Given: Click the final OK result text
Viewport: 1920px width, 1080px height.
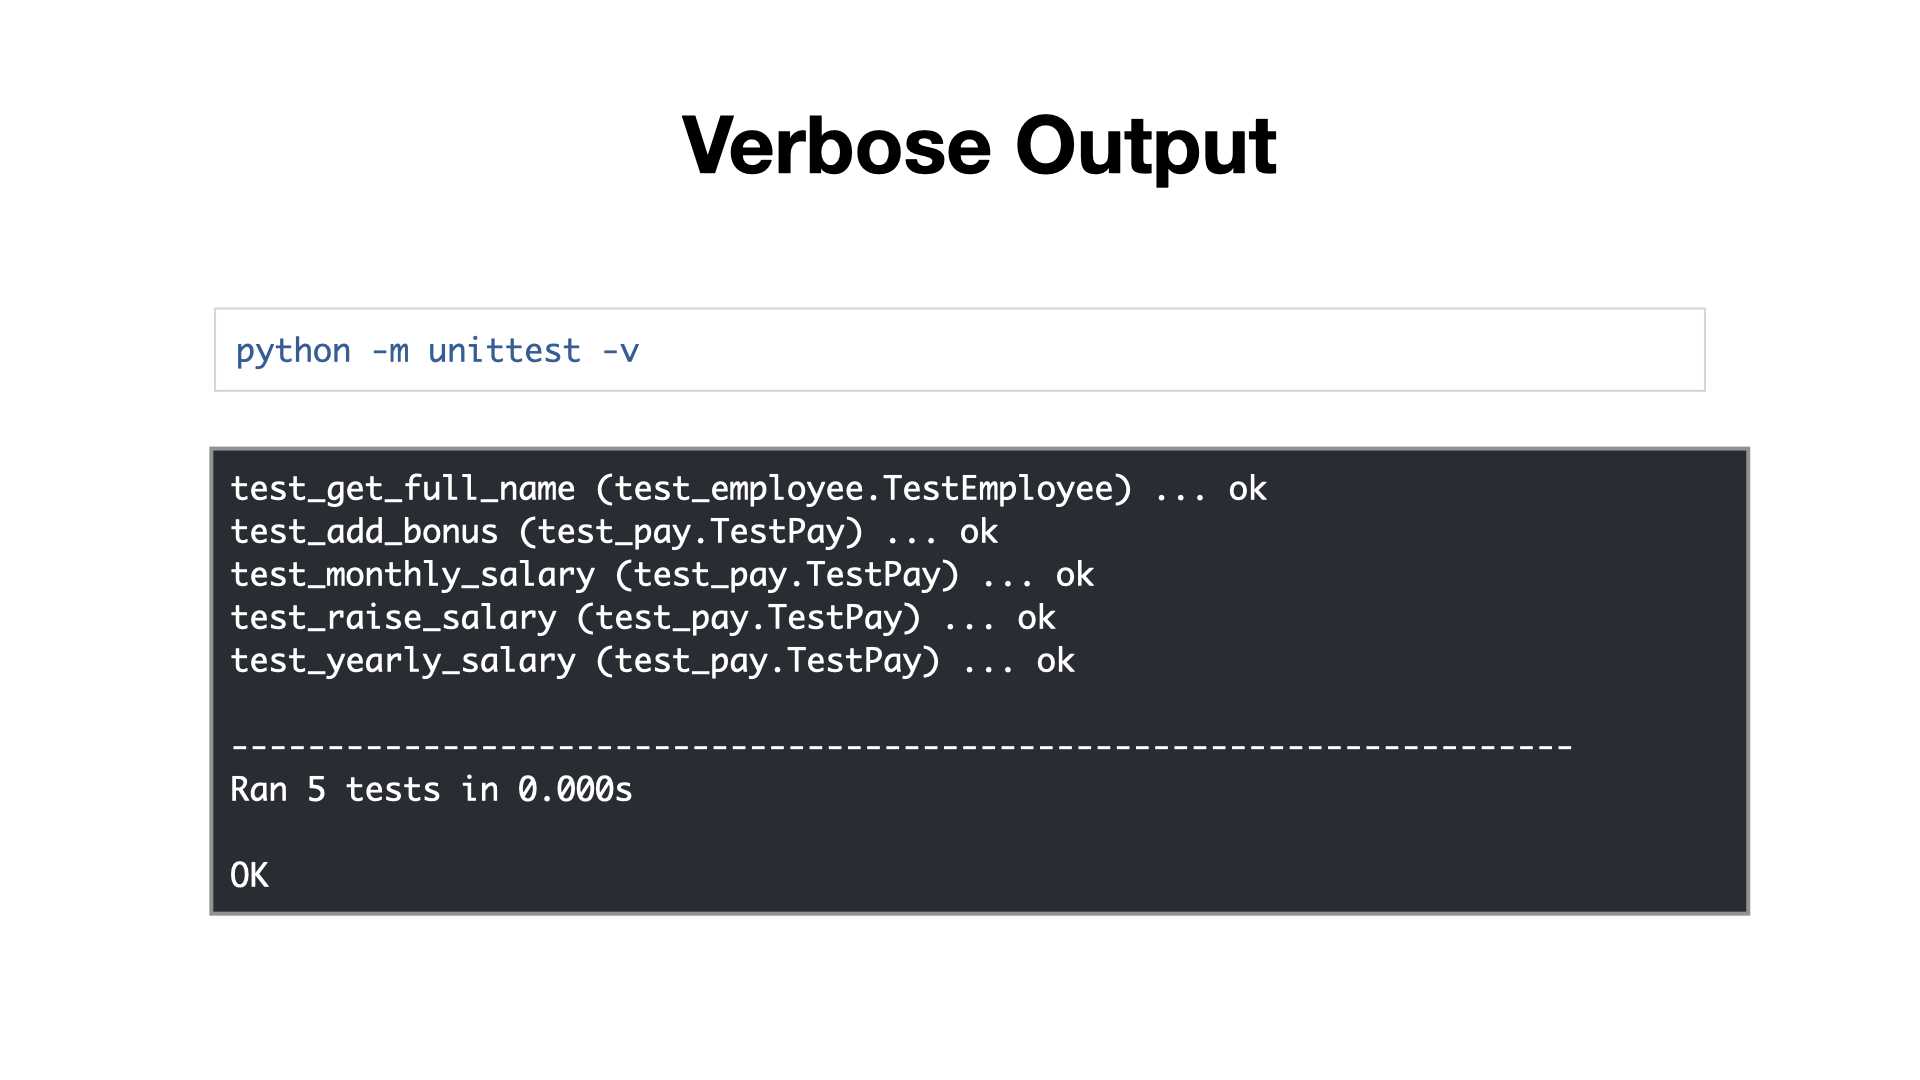Looking at the screenshot, I should pos(249,876).
